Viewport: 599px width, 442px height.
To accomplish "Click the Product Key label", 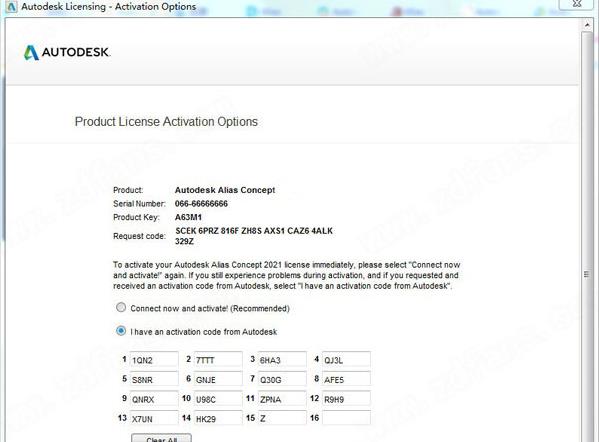I will (x=136, y=217).
